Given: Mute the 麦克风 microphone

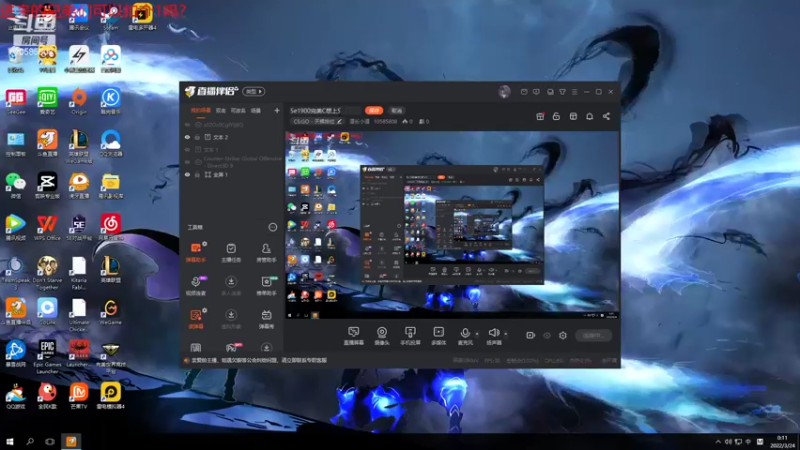Looking at the screenshot, I should click(465, 336).
